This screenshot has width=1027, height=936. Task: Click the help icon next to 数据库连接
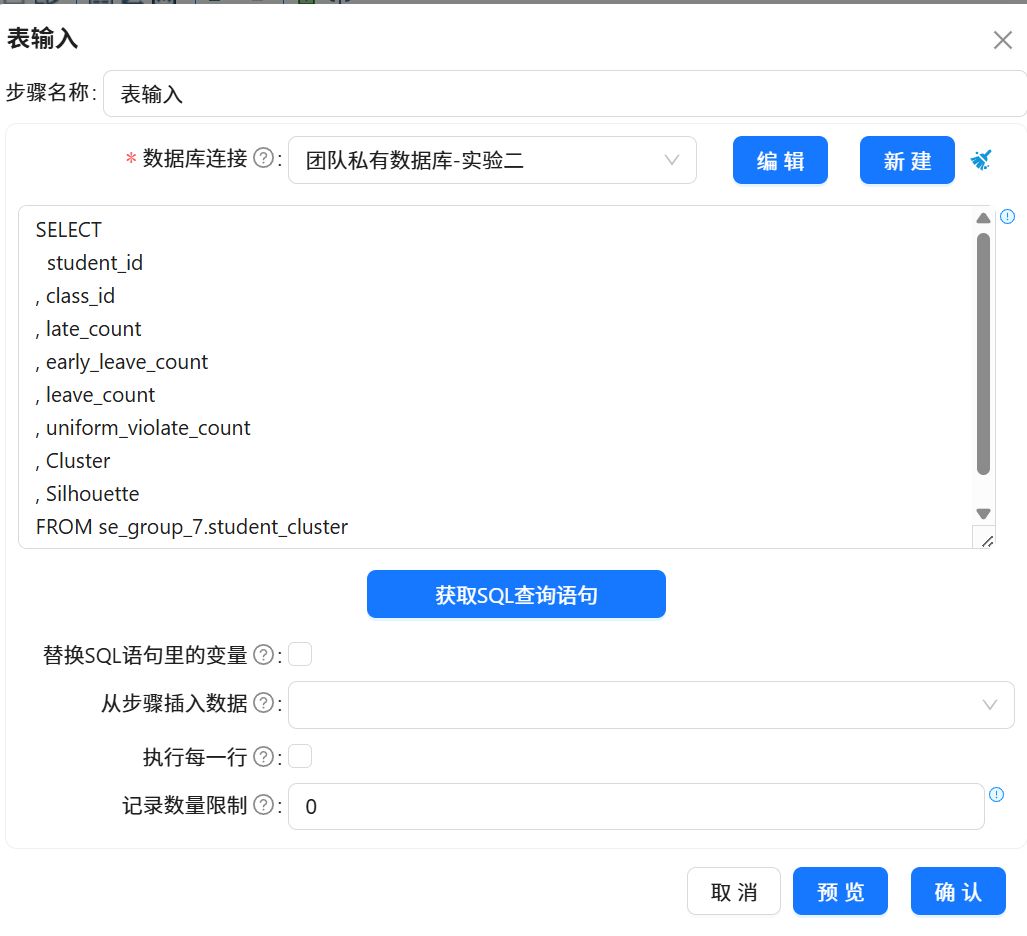[x=263, y=158]
